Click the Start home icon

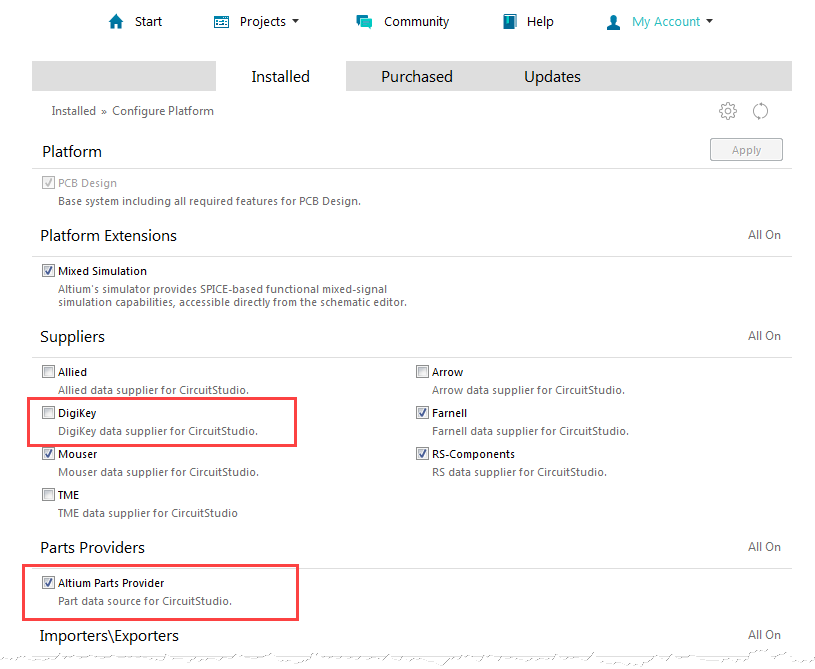116,22
